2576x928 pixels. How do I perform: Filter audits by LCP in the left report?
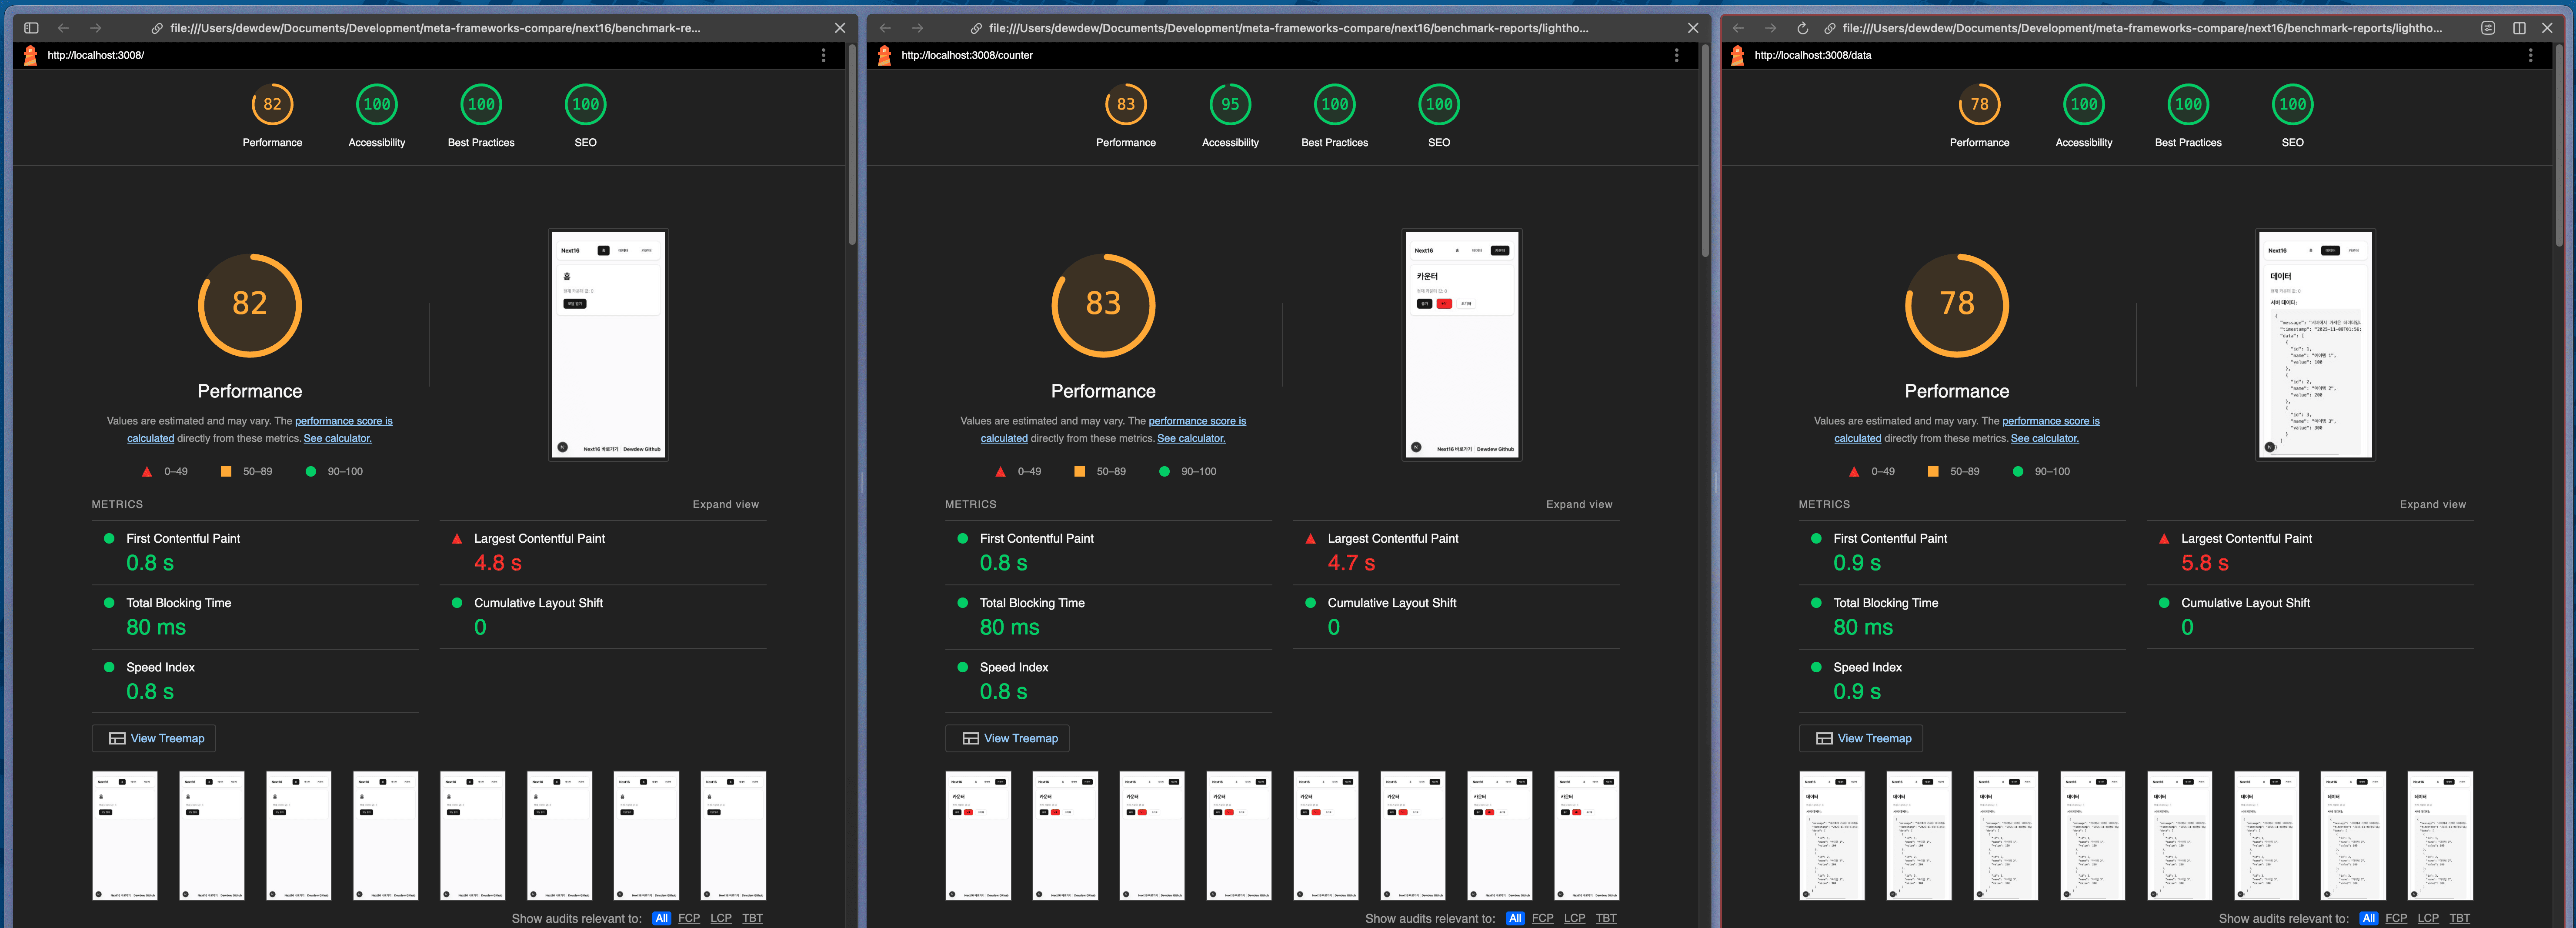pos(721,918)
